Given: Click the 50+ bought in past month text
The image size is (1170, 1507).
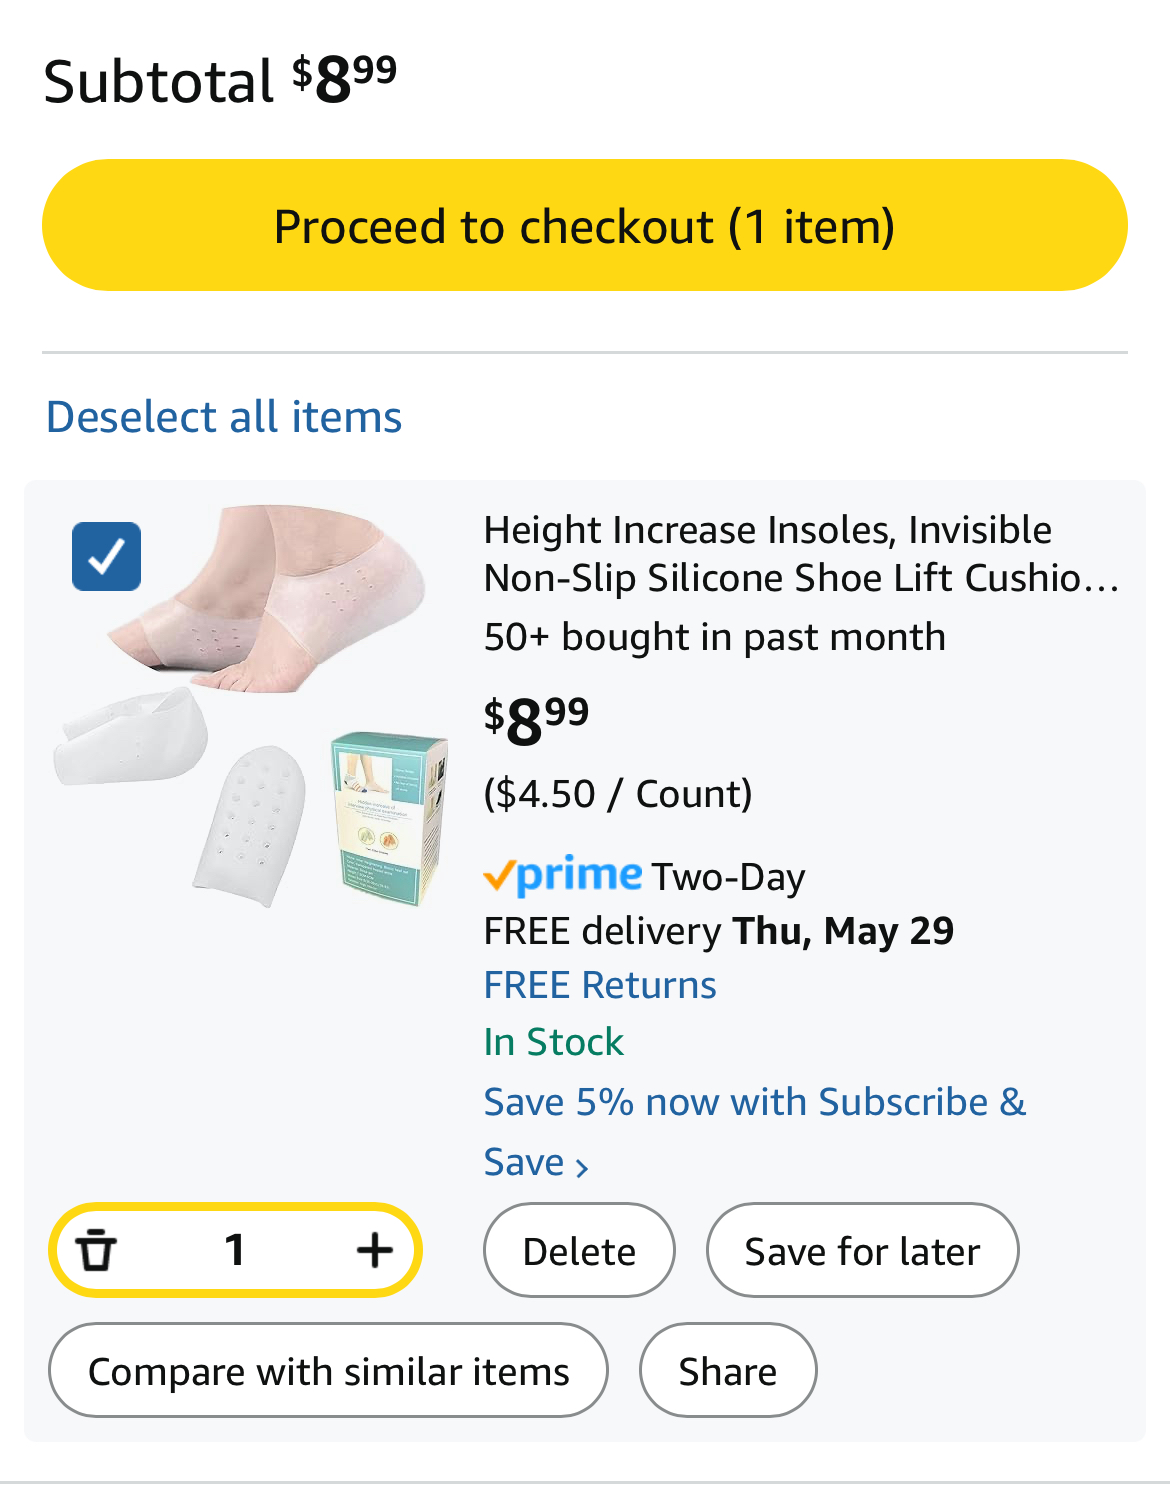Looking at the screenshot, I should 714,637.
